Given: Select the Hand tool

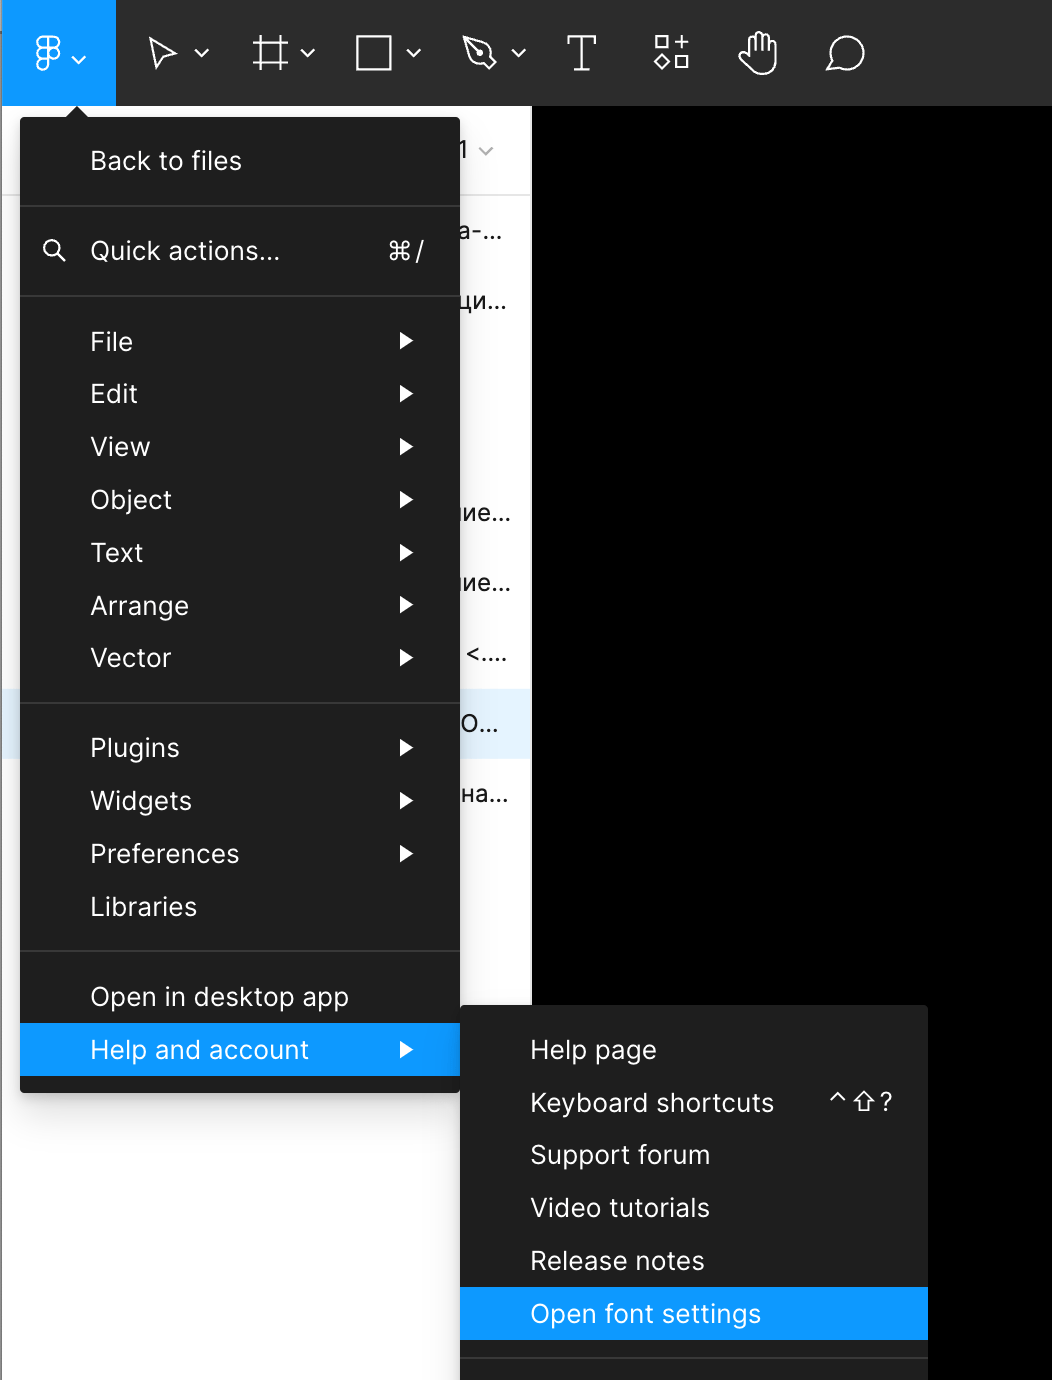Looking at the screenshot, I should pyautogui.click(x=758, y=53).
